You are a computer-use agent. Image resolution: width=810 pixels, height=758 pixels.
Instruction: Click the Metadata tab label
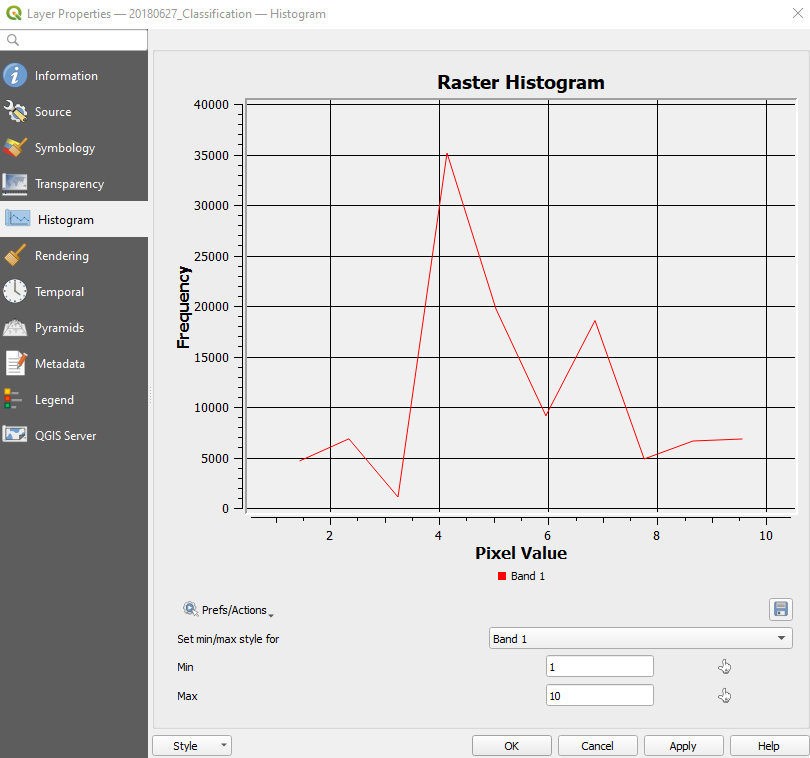click(60, 364)
